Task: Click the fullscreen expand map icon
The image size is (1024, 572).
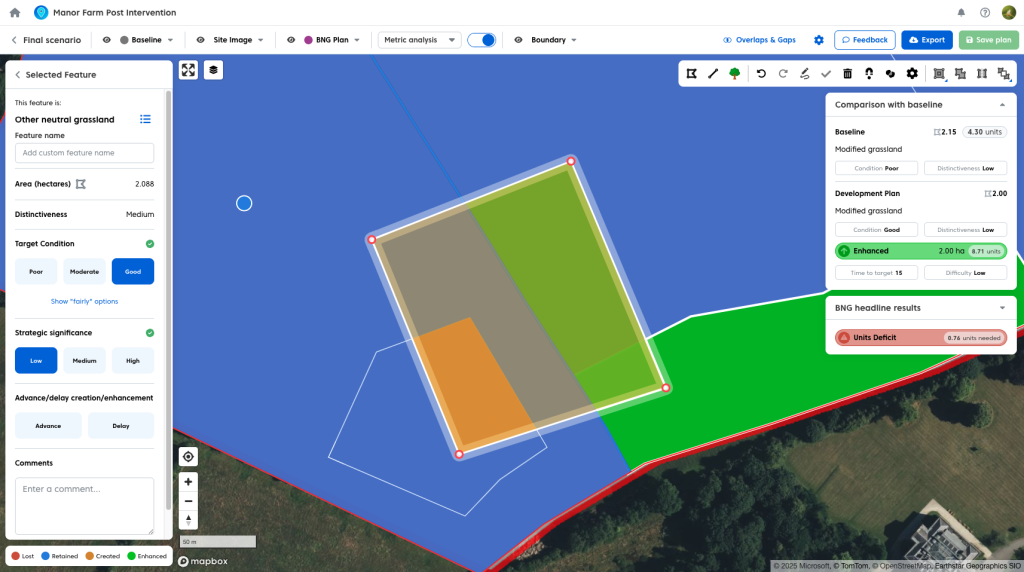Action: point(188,70)
